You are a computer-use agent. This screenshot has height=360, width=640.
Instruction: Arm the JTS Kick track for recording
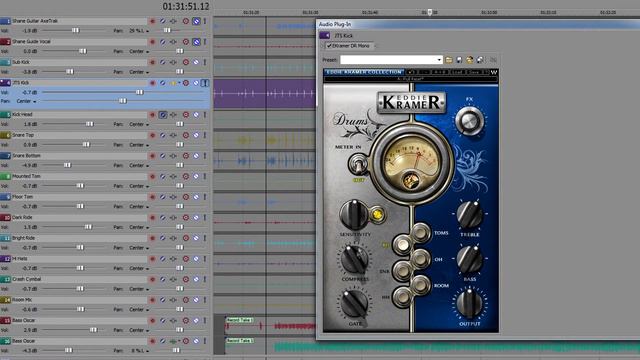click(153, 83)
